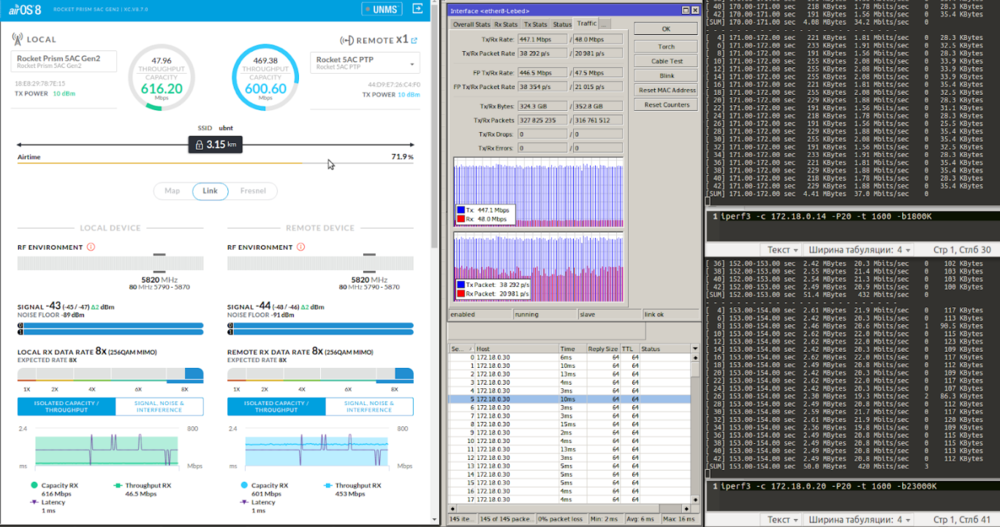The height and width of the screenshot is (527, 1000).
Task: Open the remote device external link icon
Action: [414, 40]
